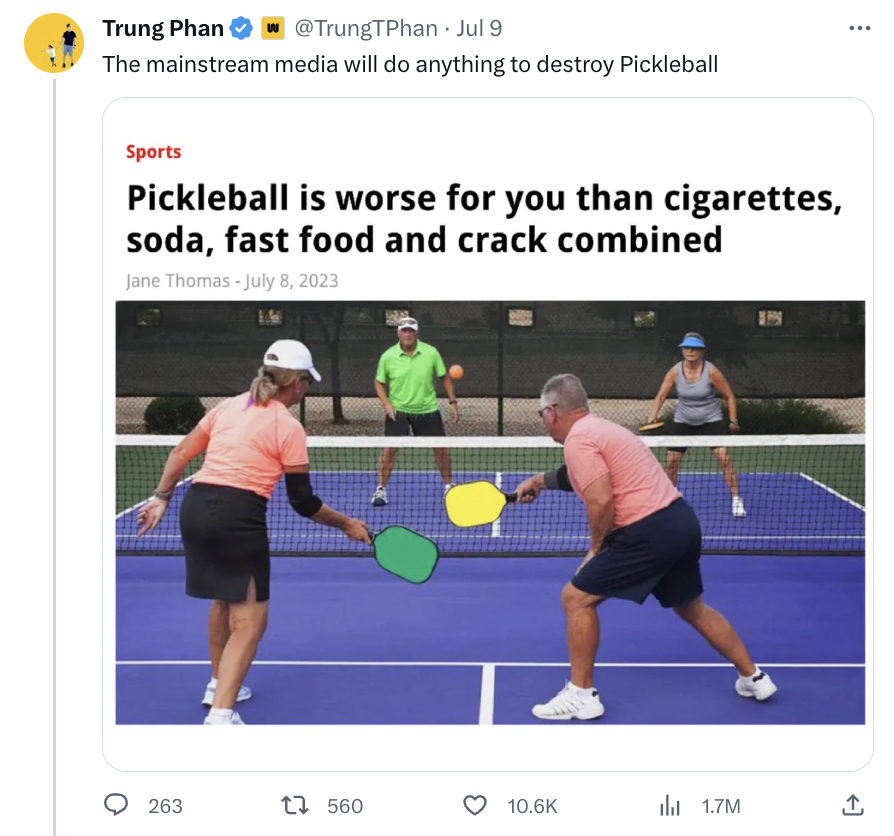894x836 pixels.
Task: Click the red Sports category label
Action: coord(153,152)
